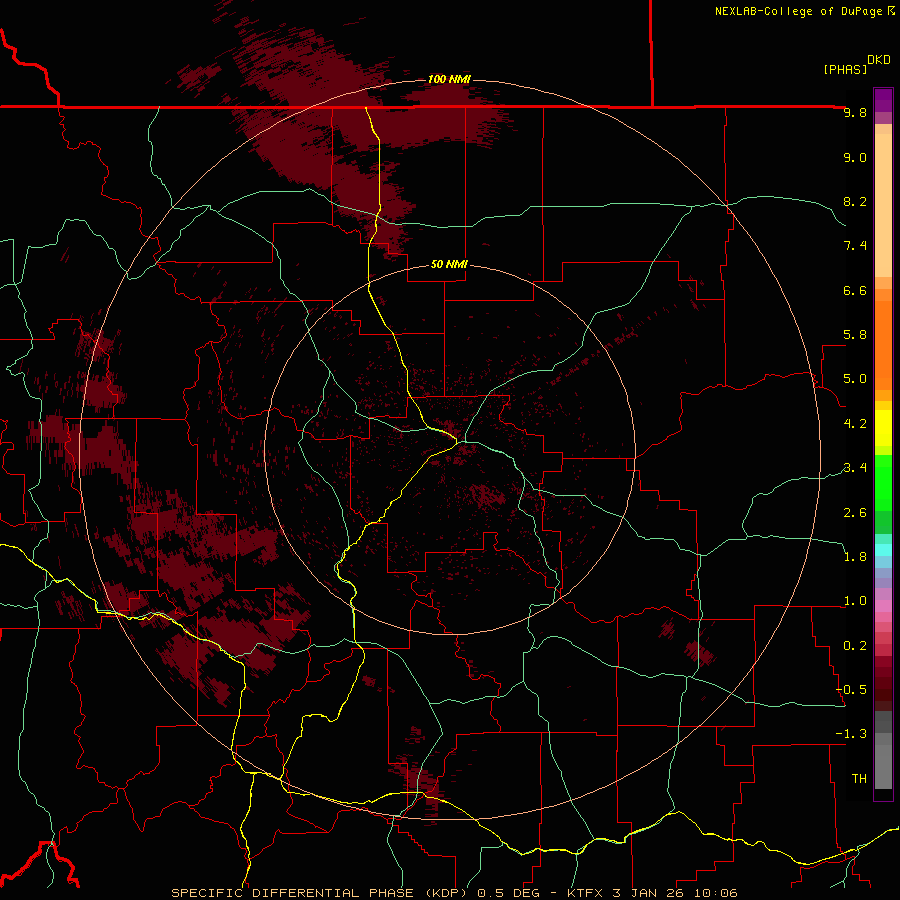Viewport: 900px width, 900px height.
Task: Click the 3 JAN 26 10:06 timestamp
Action: point(676,893)
